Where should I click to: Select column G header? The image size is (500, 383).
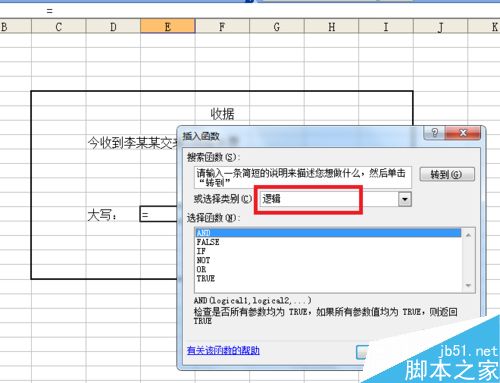click(277, 26)
